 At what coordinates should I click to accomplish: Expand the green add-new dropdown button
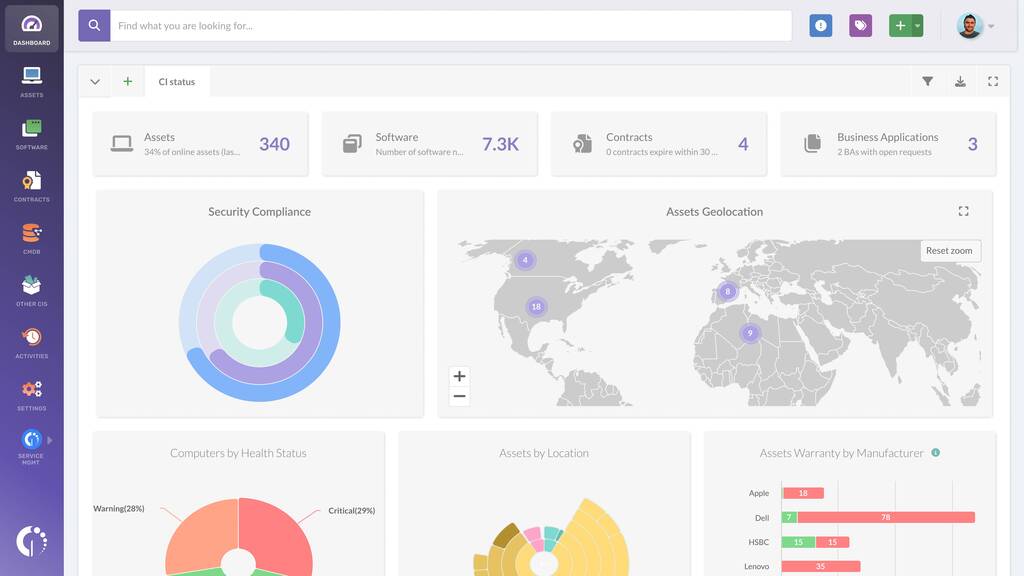[917, 26]
